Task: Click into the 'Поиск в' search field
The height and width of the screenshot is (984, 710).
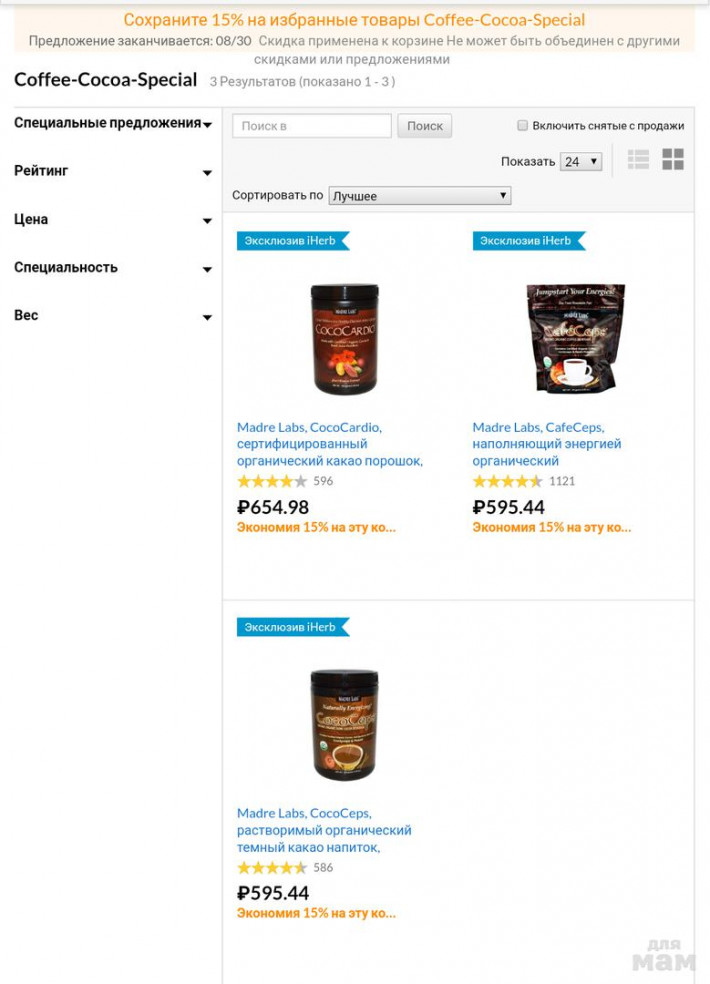Action: [312, 126]
